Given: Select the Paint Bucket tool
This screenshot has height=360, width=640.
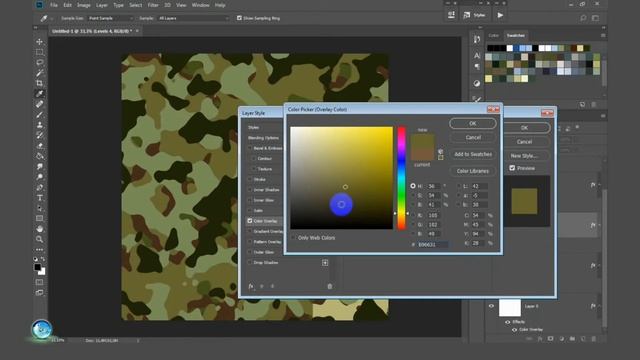Looking at the screenshot, I should [40, 156].
